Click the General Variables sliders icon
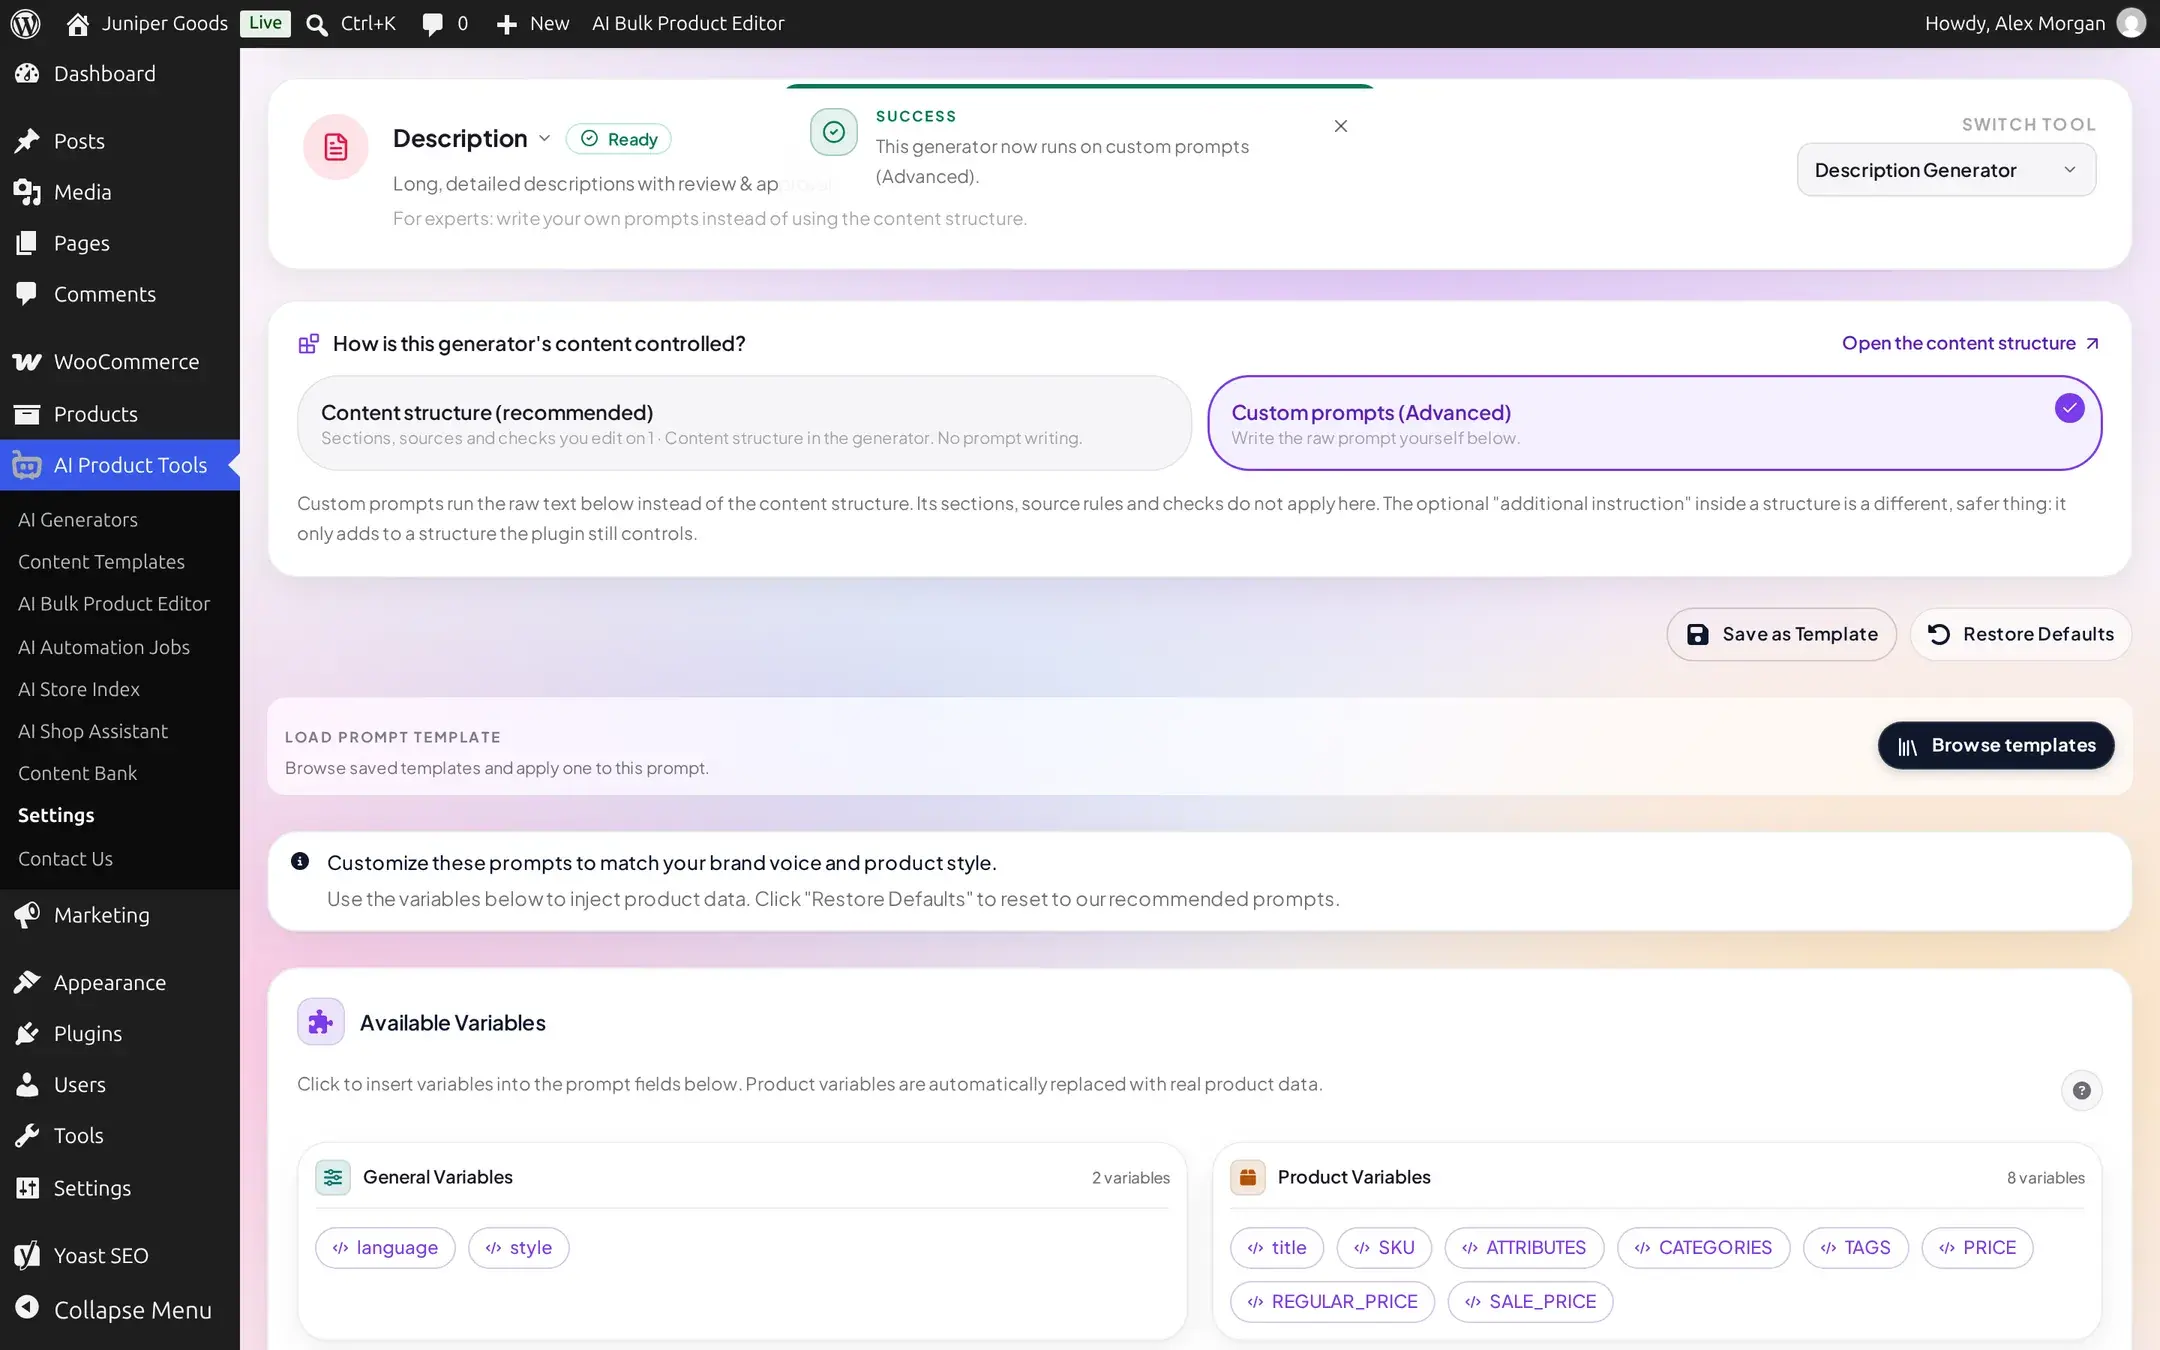Viewport: 2160px width, 1350px height. click(333, 1177)
